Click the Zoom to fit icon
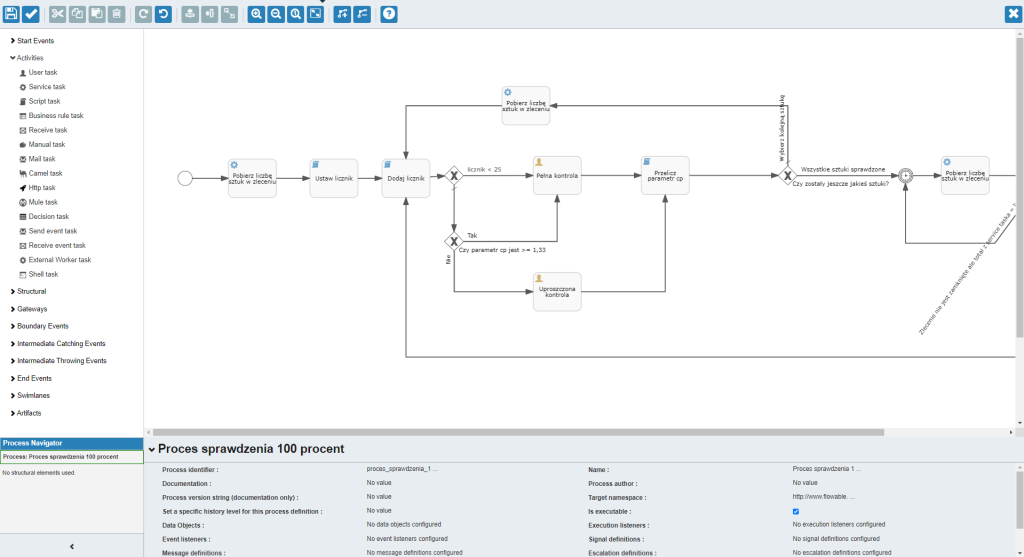Screen dimensions: 1024x557 [x=315, y=14]
